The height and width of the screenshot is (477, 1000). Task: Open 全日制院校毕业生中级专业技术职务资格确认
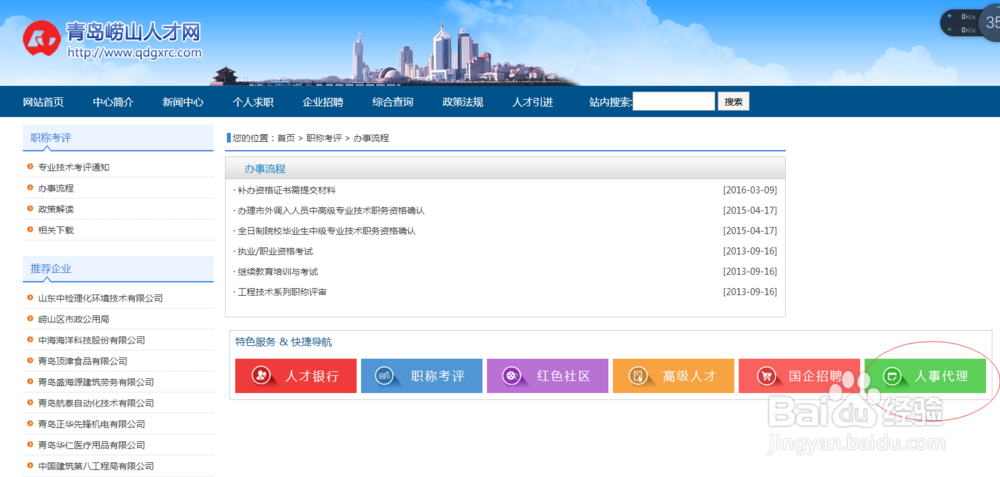[x=327, y=231]
